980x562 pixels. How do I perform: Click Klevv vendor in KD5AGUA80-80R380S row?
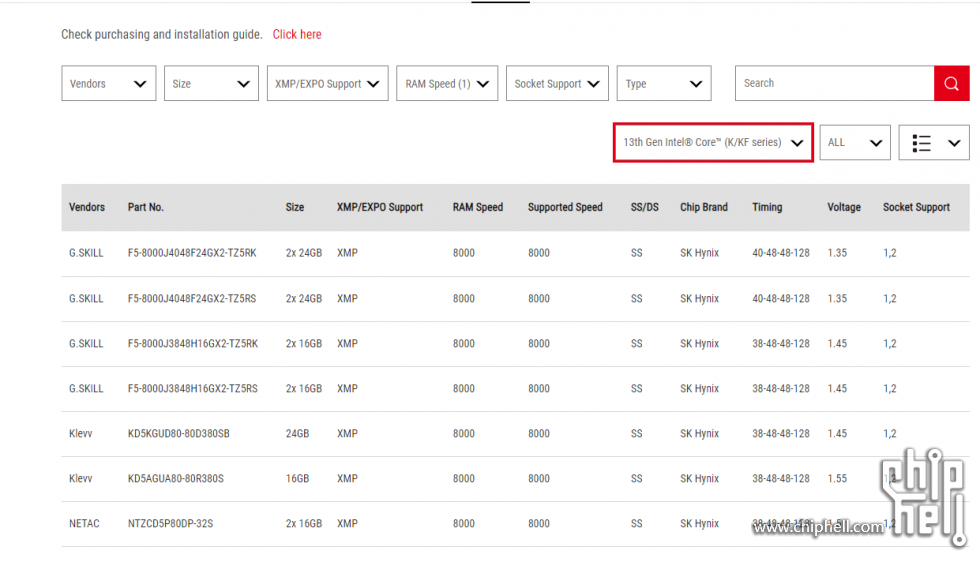click(x=81, y=478)
